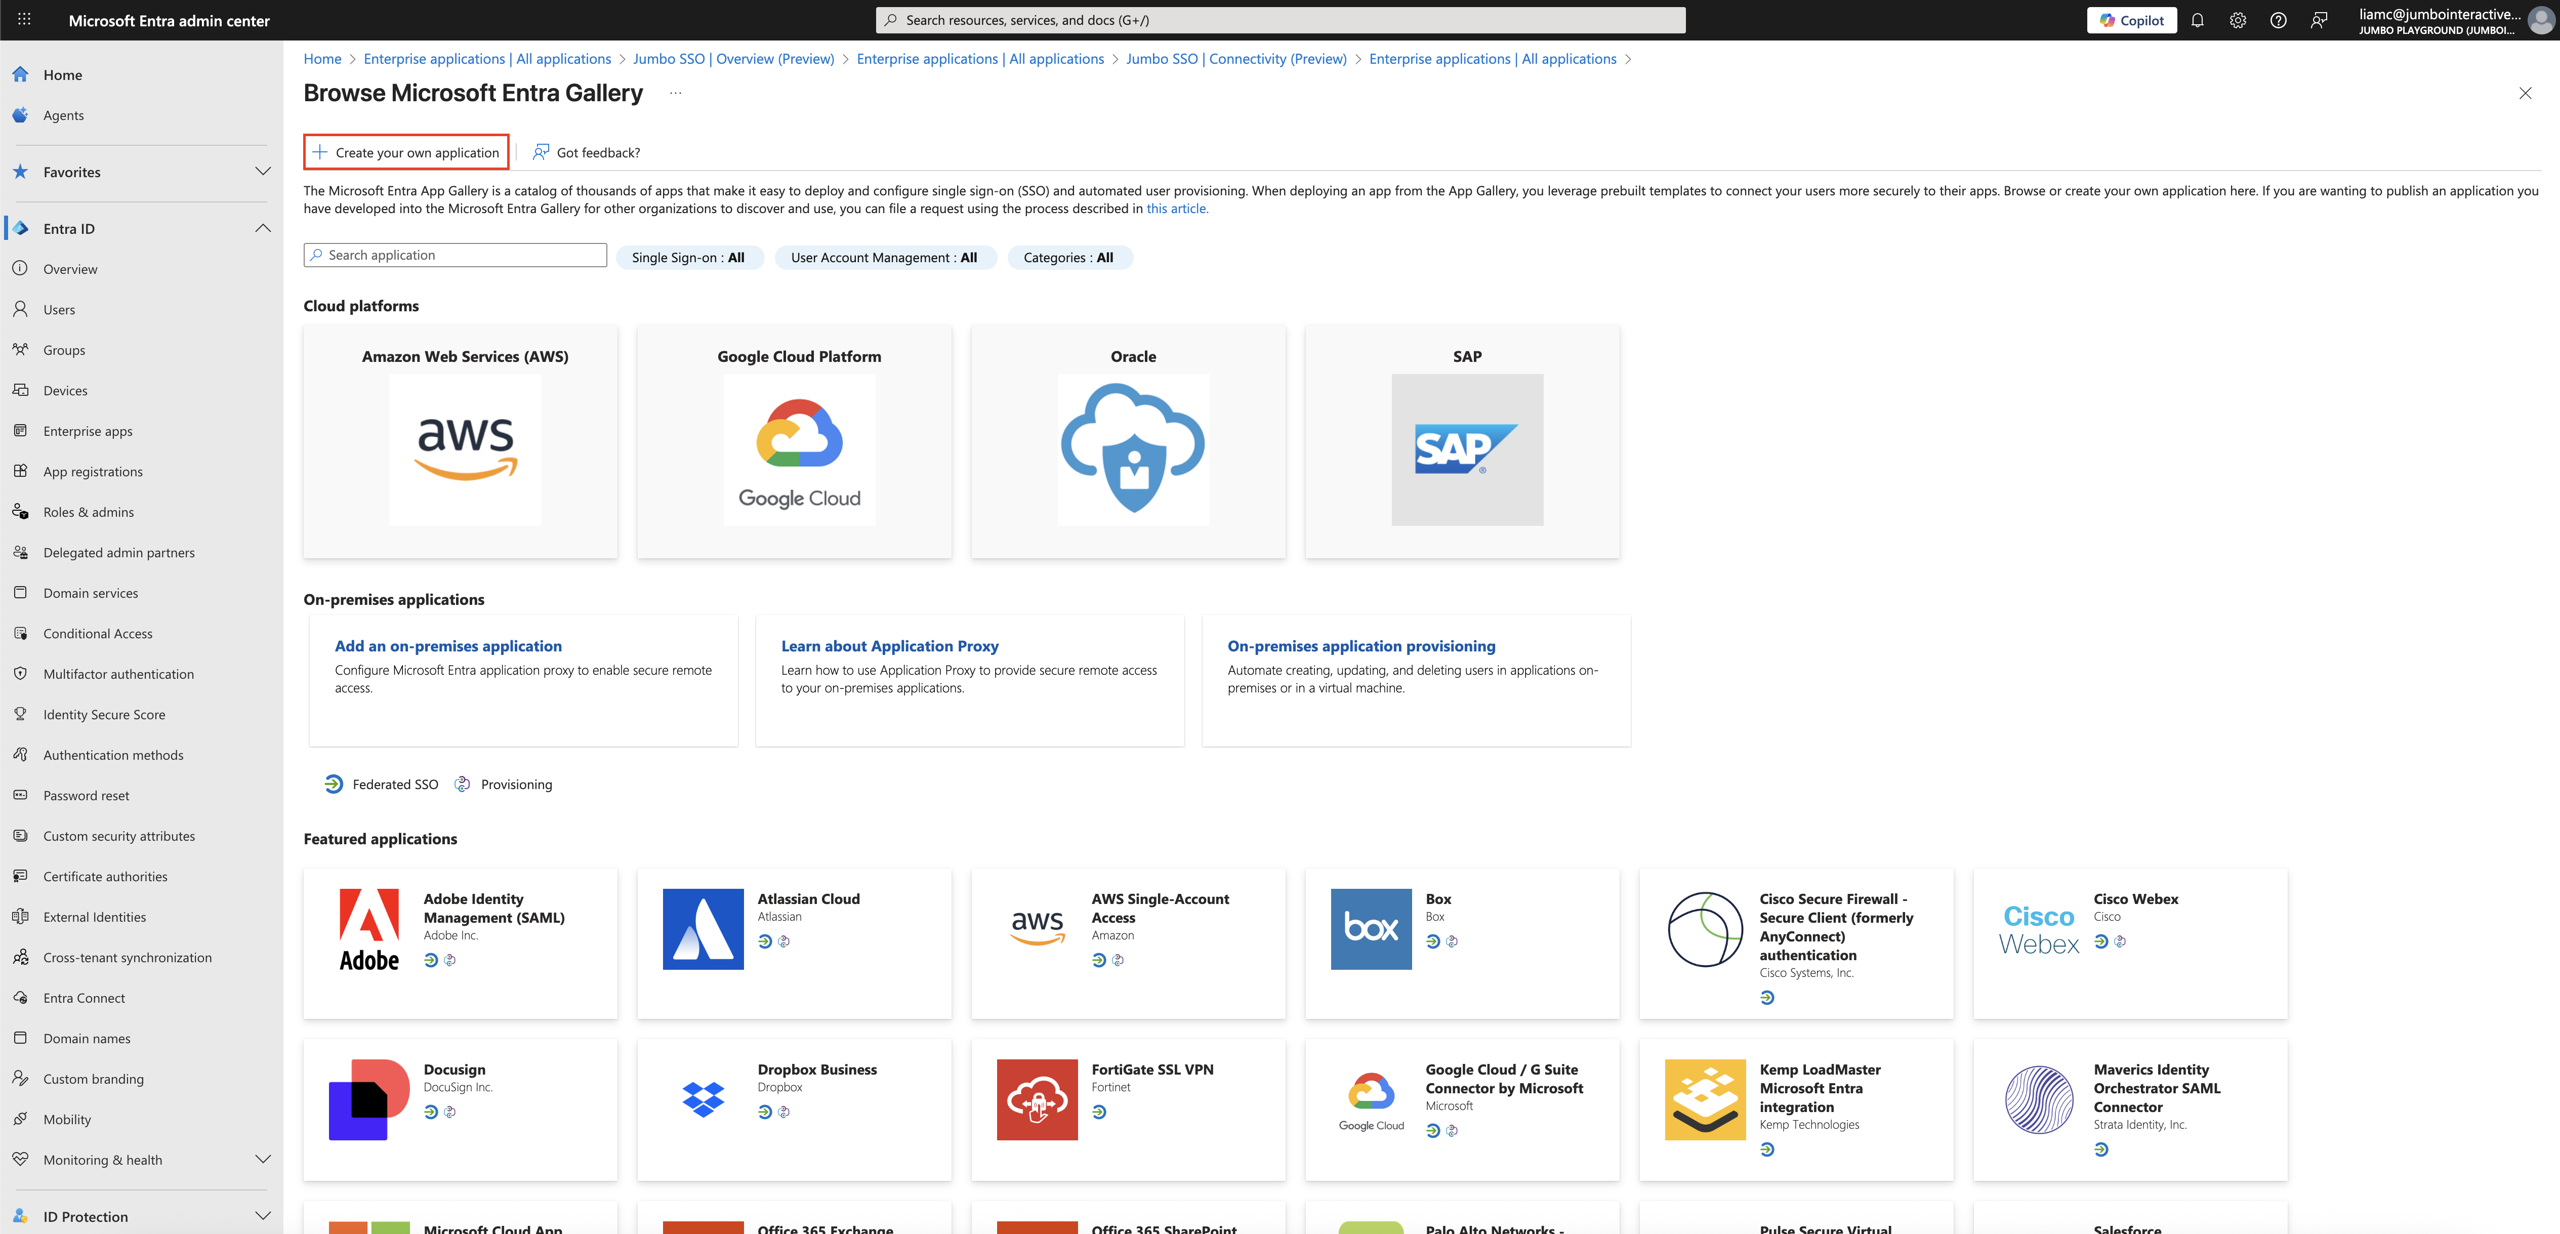Open Delegated admin partners

119,552
